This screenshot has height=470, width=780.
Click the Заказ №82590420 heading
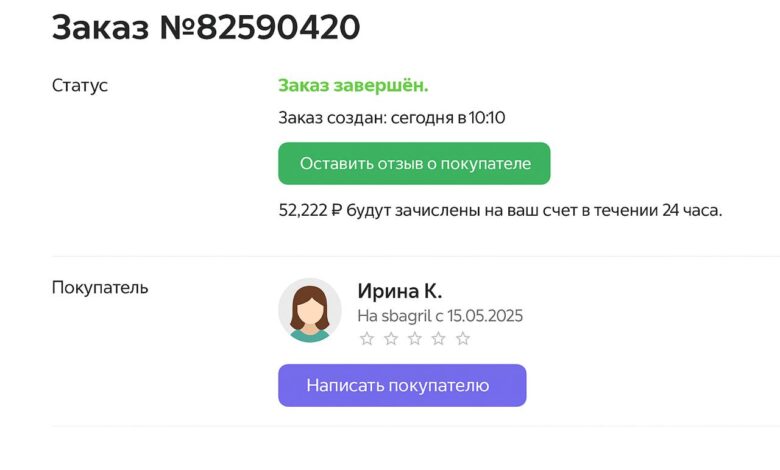click(x=206, y=27)
